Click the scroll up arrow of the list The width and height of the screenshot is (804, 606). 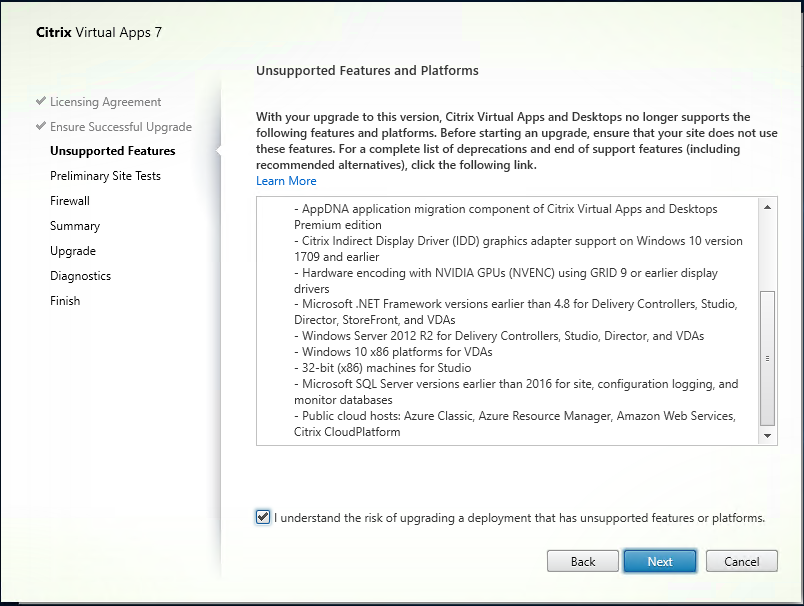767,207
